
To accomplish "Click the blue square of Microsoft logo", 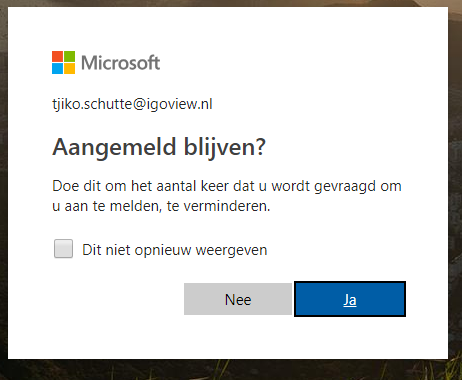I will pyautogui.click(x=57, y=68).
